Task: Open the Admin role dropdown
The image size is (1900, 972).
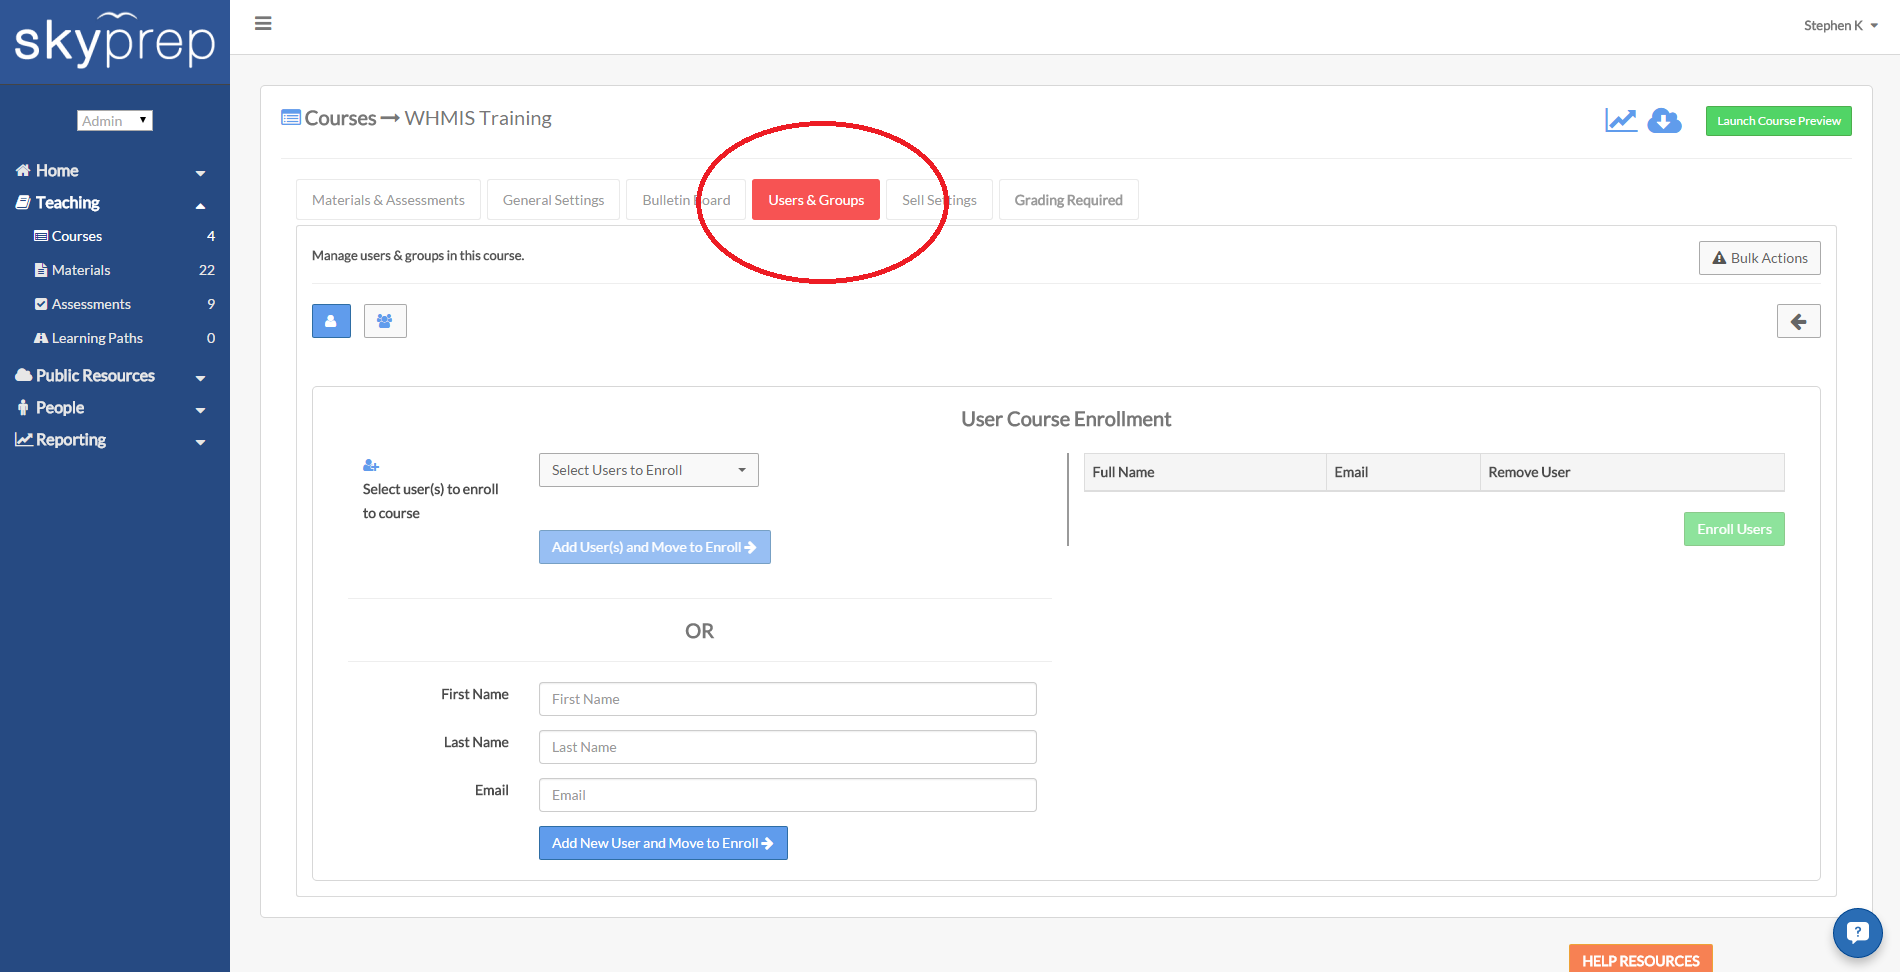Action: [x=115, y=121]
